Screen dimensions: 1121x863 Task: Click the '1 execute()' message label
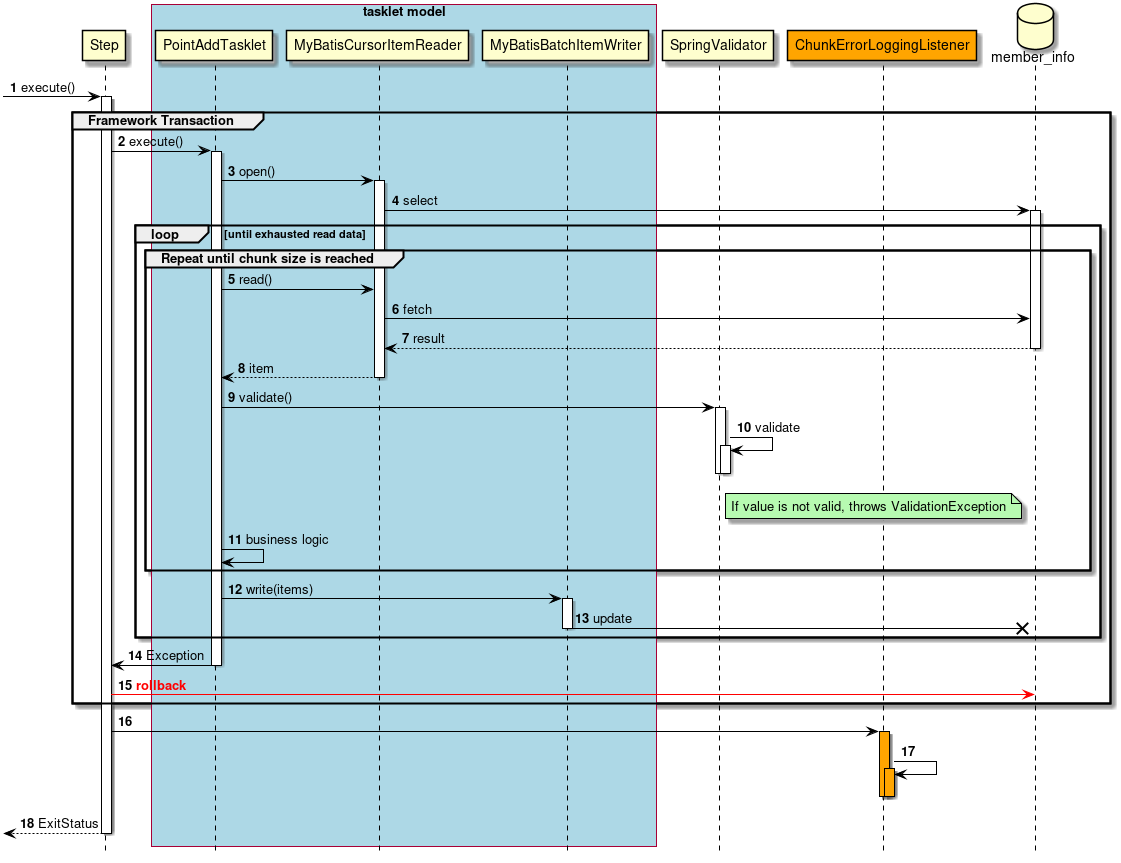(42, 87)
